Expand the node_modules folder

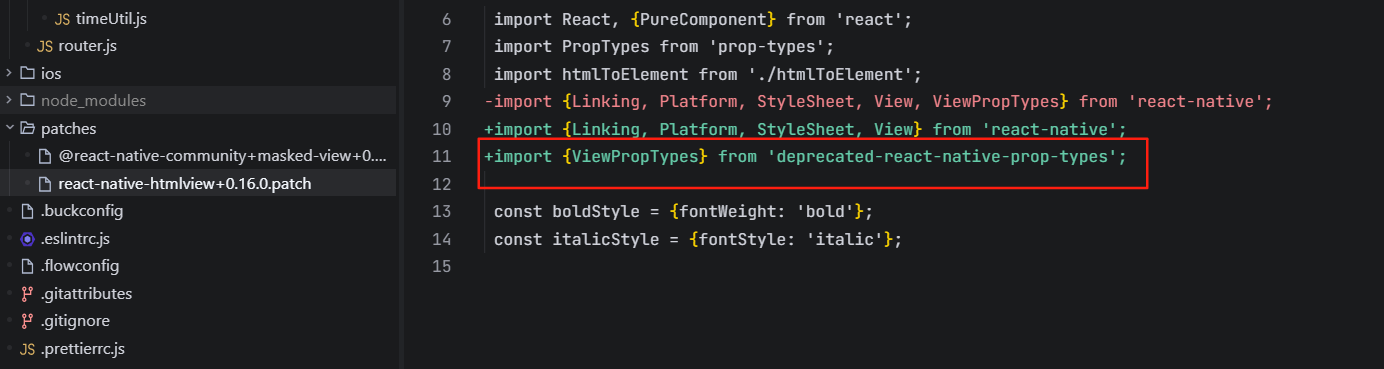point(93,101)
